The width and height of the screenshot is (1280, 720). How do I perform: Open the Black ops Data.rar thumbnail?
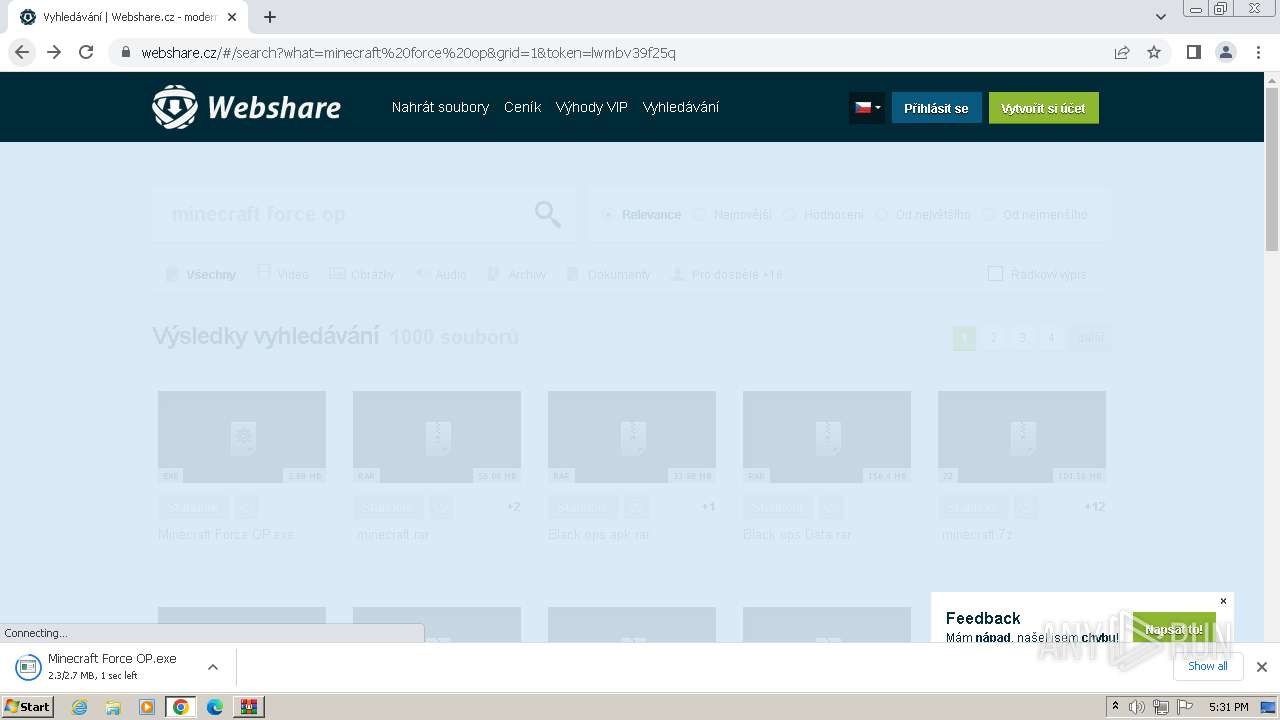point(826,438)
